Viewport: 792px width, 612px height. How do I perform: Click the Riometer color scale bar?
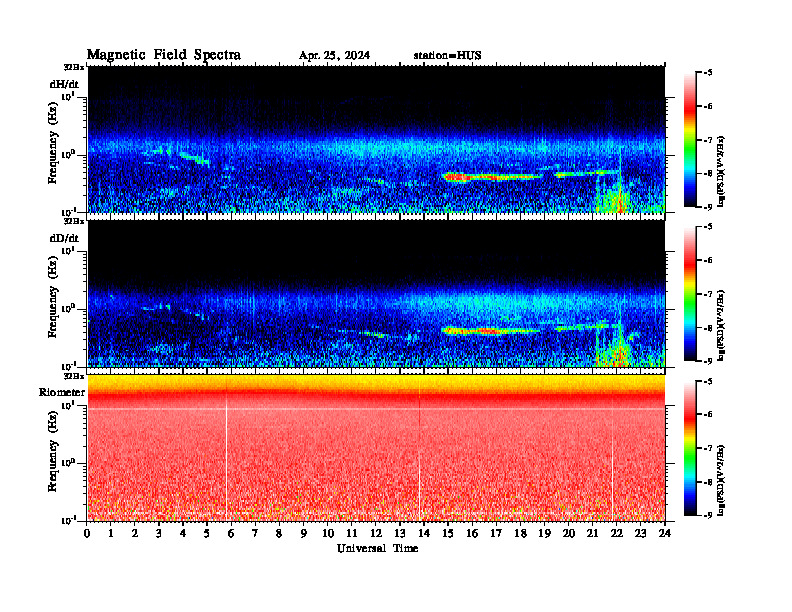pos(690,448)
